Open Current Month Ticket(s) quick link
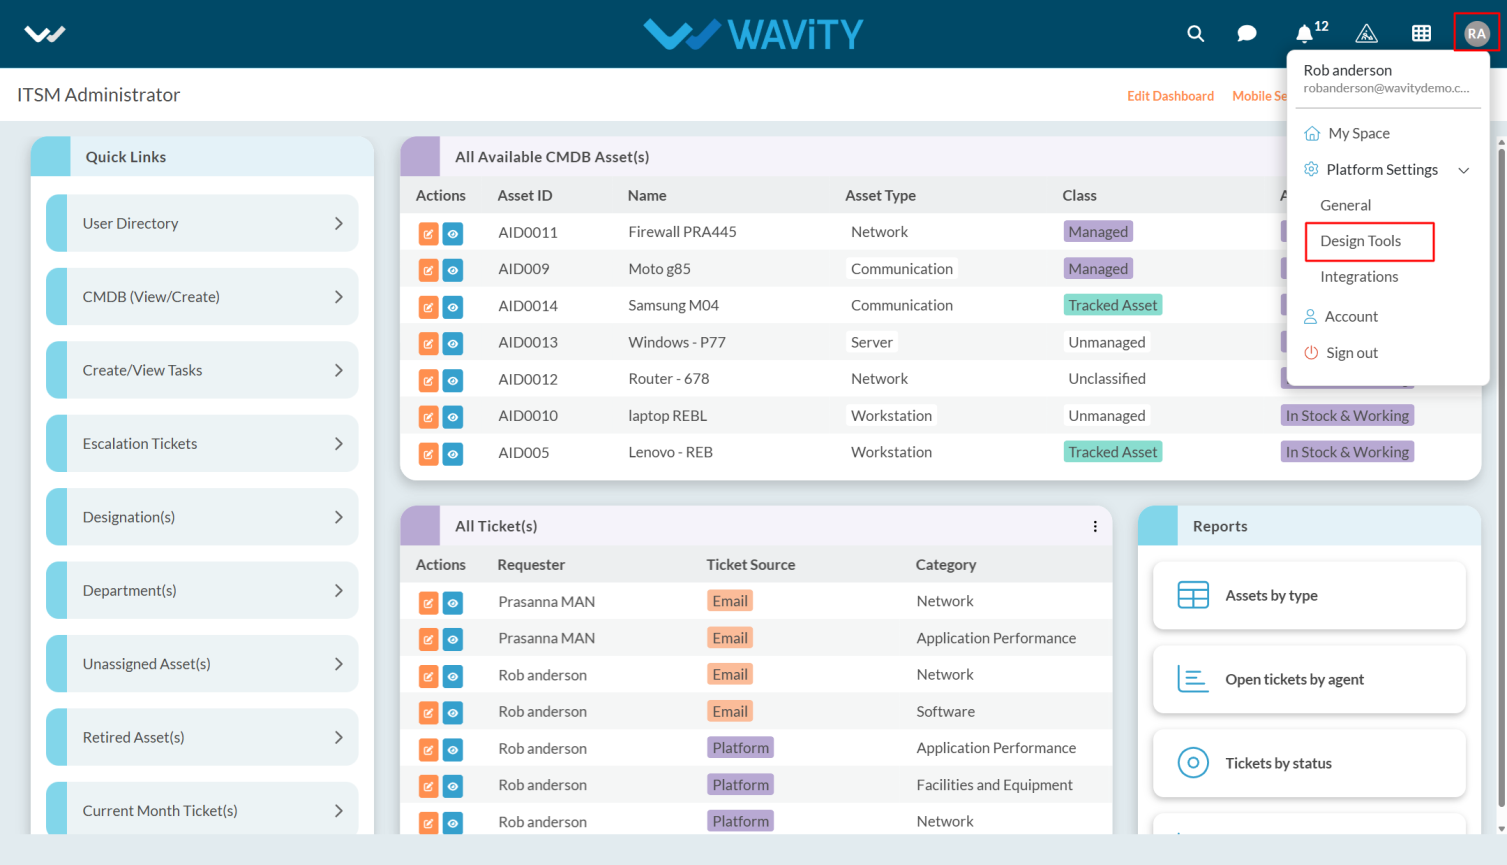This screenshot has width=1507, height=865. coord(202,808)
